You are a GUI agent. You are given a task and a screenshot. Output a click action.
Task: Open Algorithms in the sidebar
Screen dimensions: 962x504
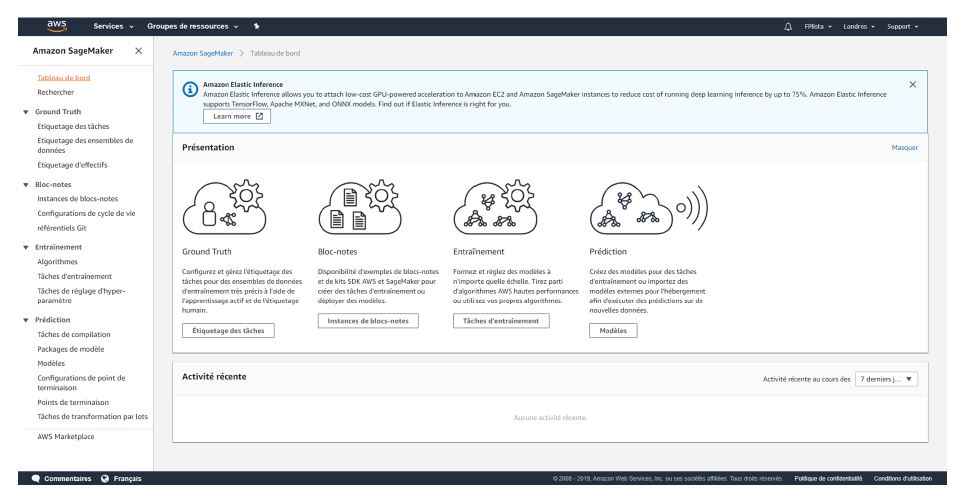tap(57, 261)
